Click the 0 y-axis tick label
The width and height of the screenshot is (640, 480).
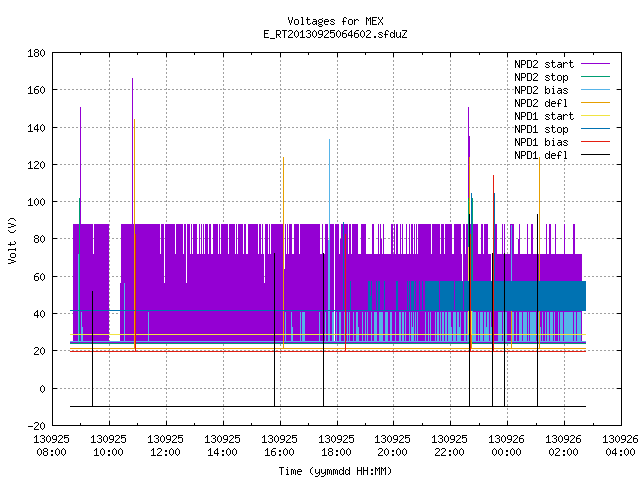(42, 389)
